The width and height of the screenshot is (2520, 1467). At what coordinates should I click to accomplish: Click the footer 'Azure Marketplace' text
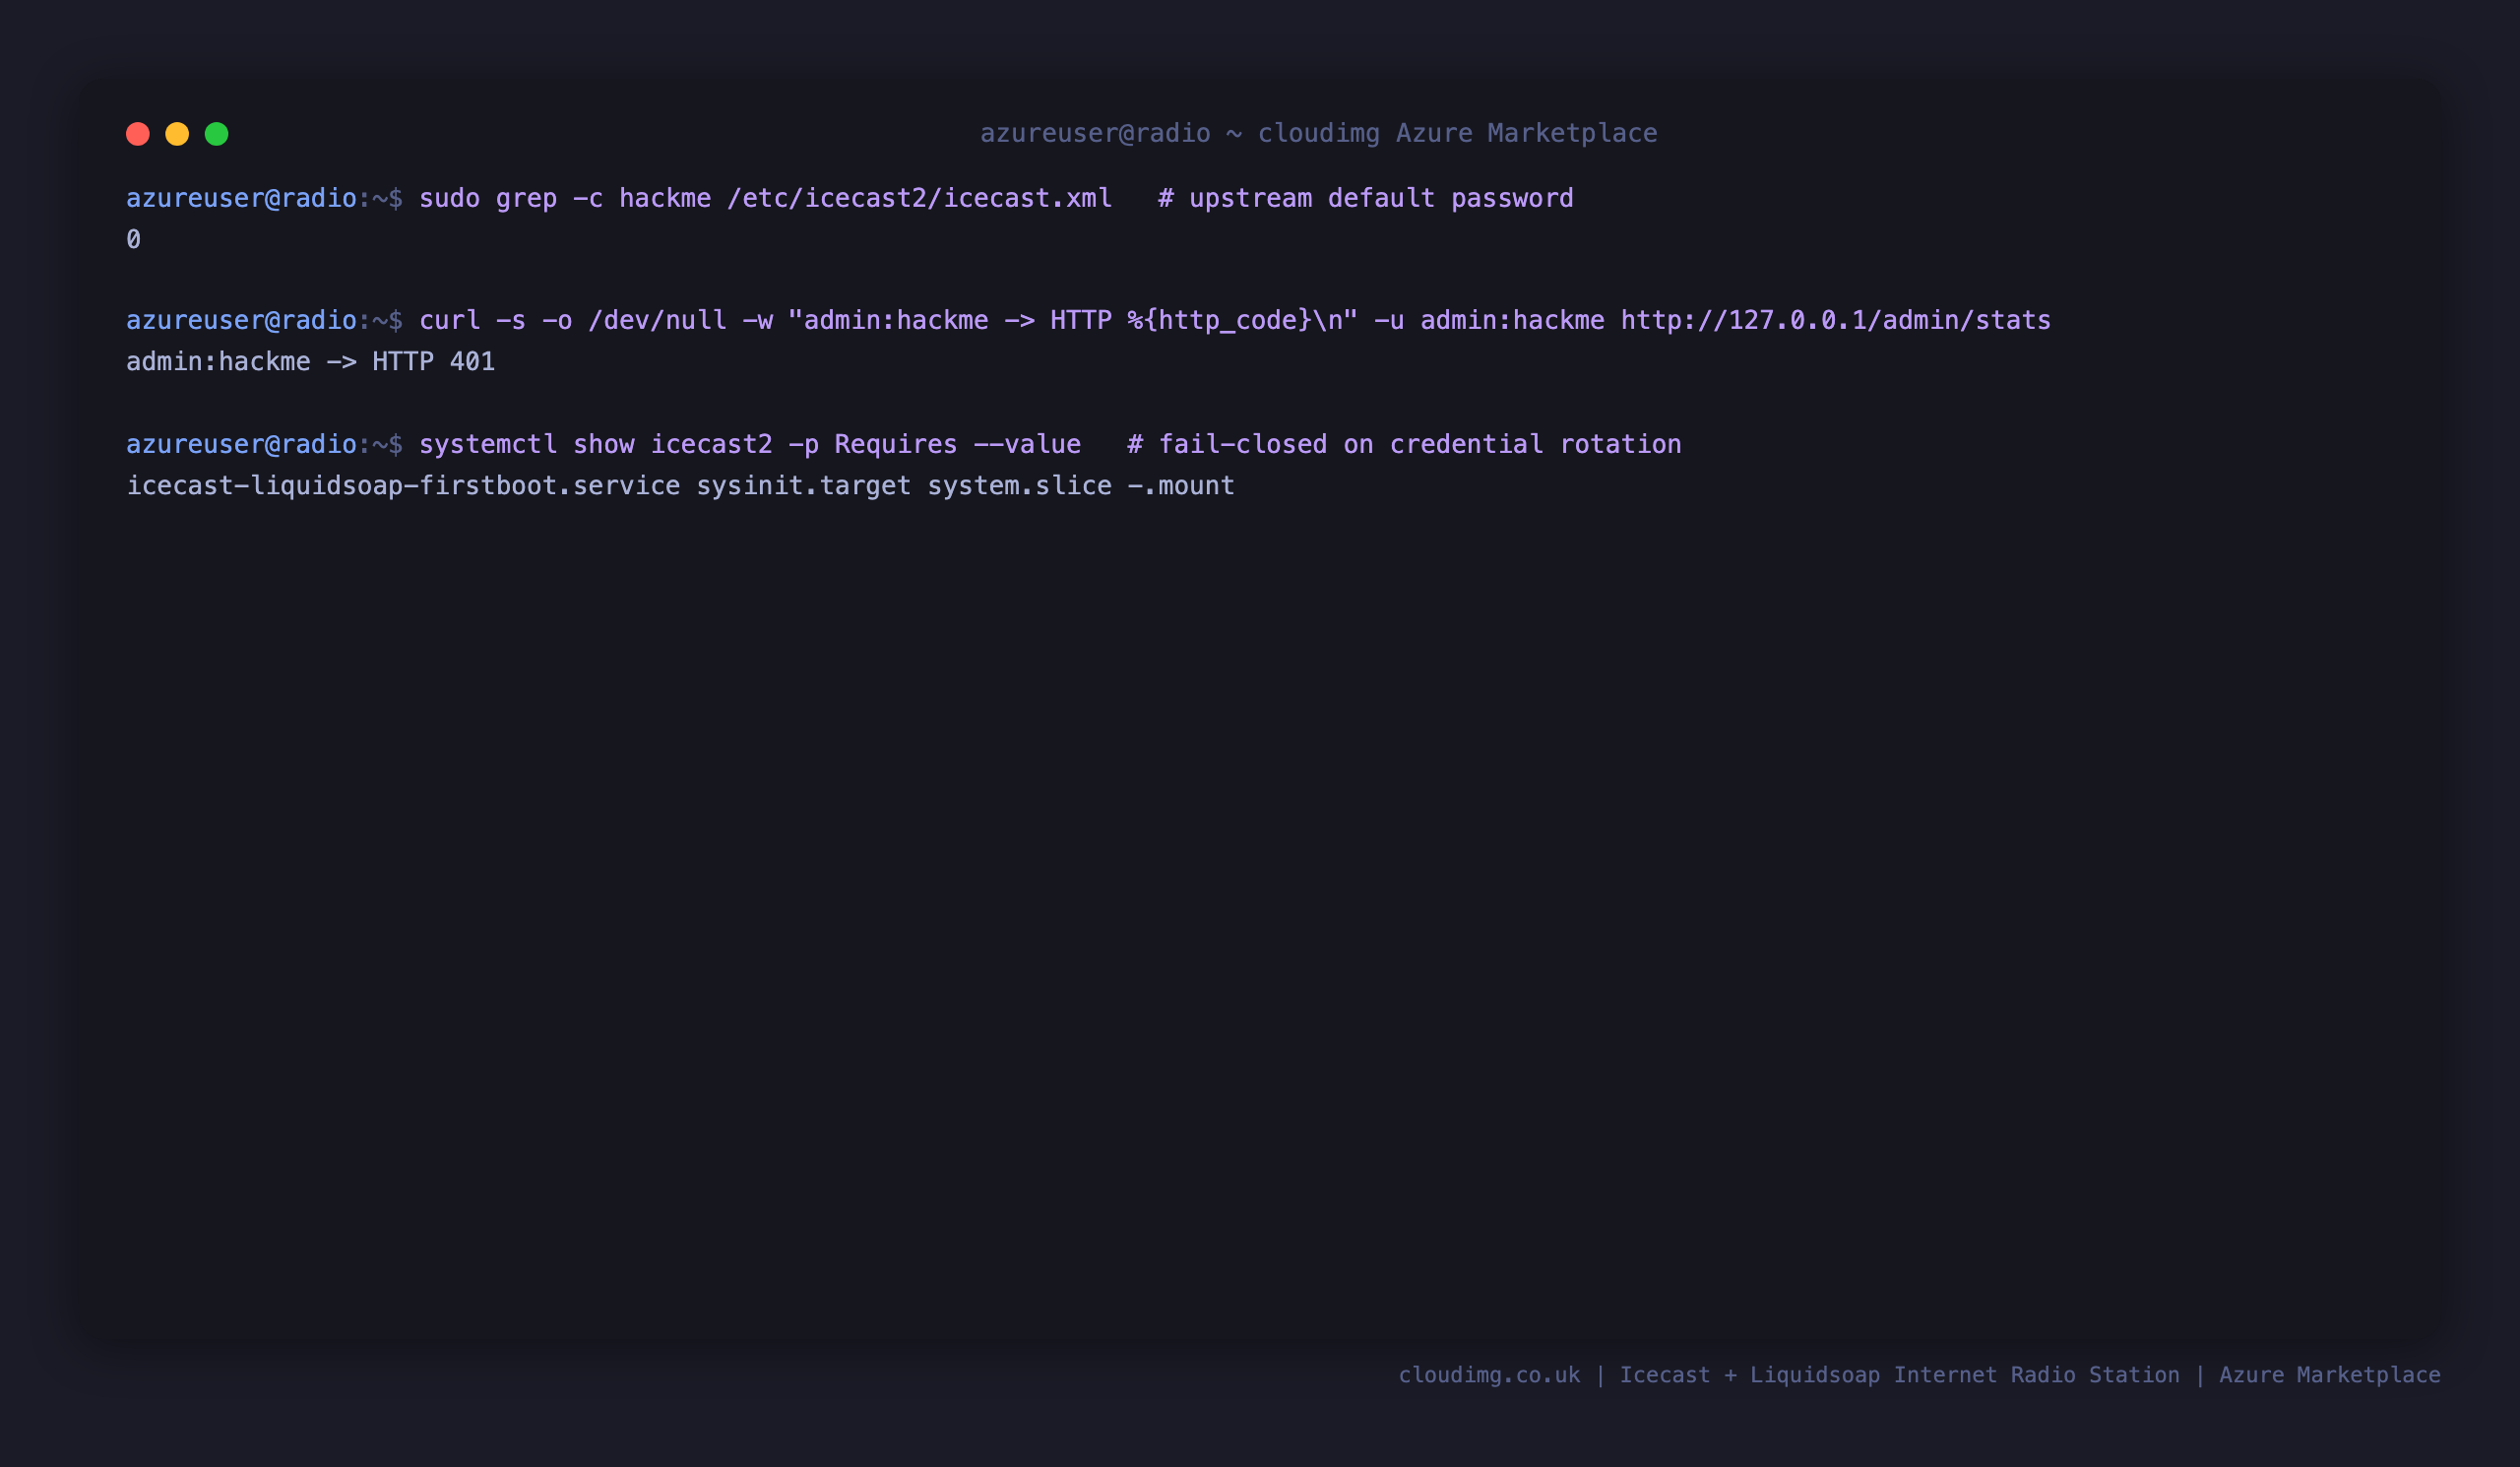point(2329,1375)
